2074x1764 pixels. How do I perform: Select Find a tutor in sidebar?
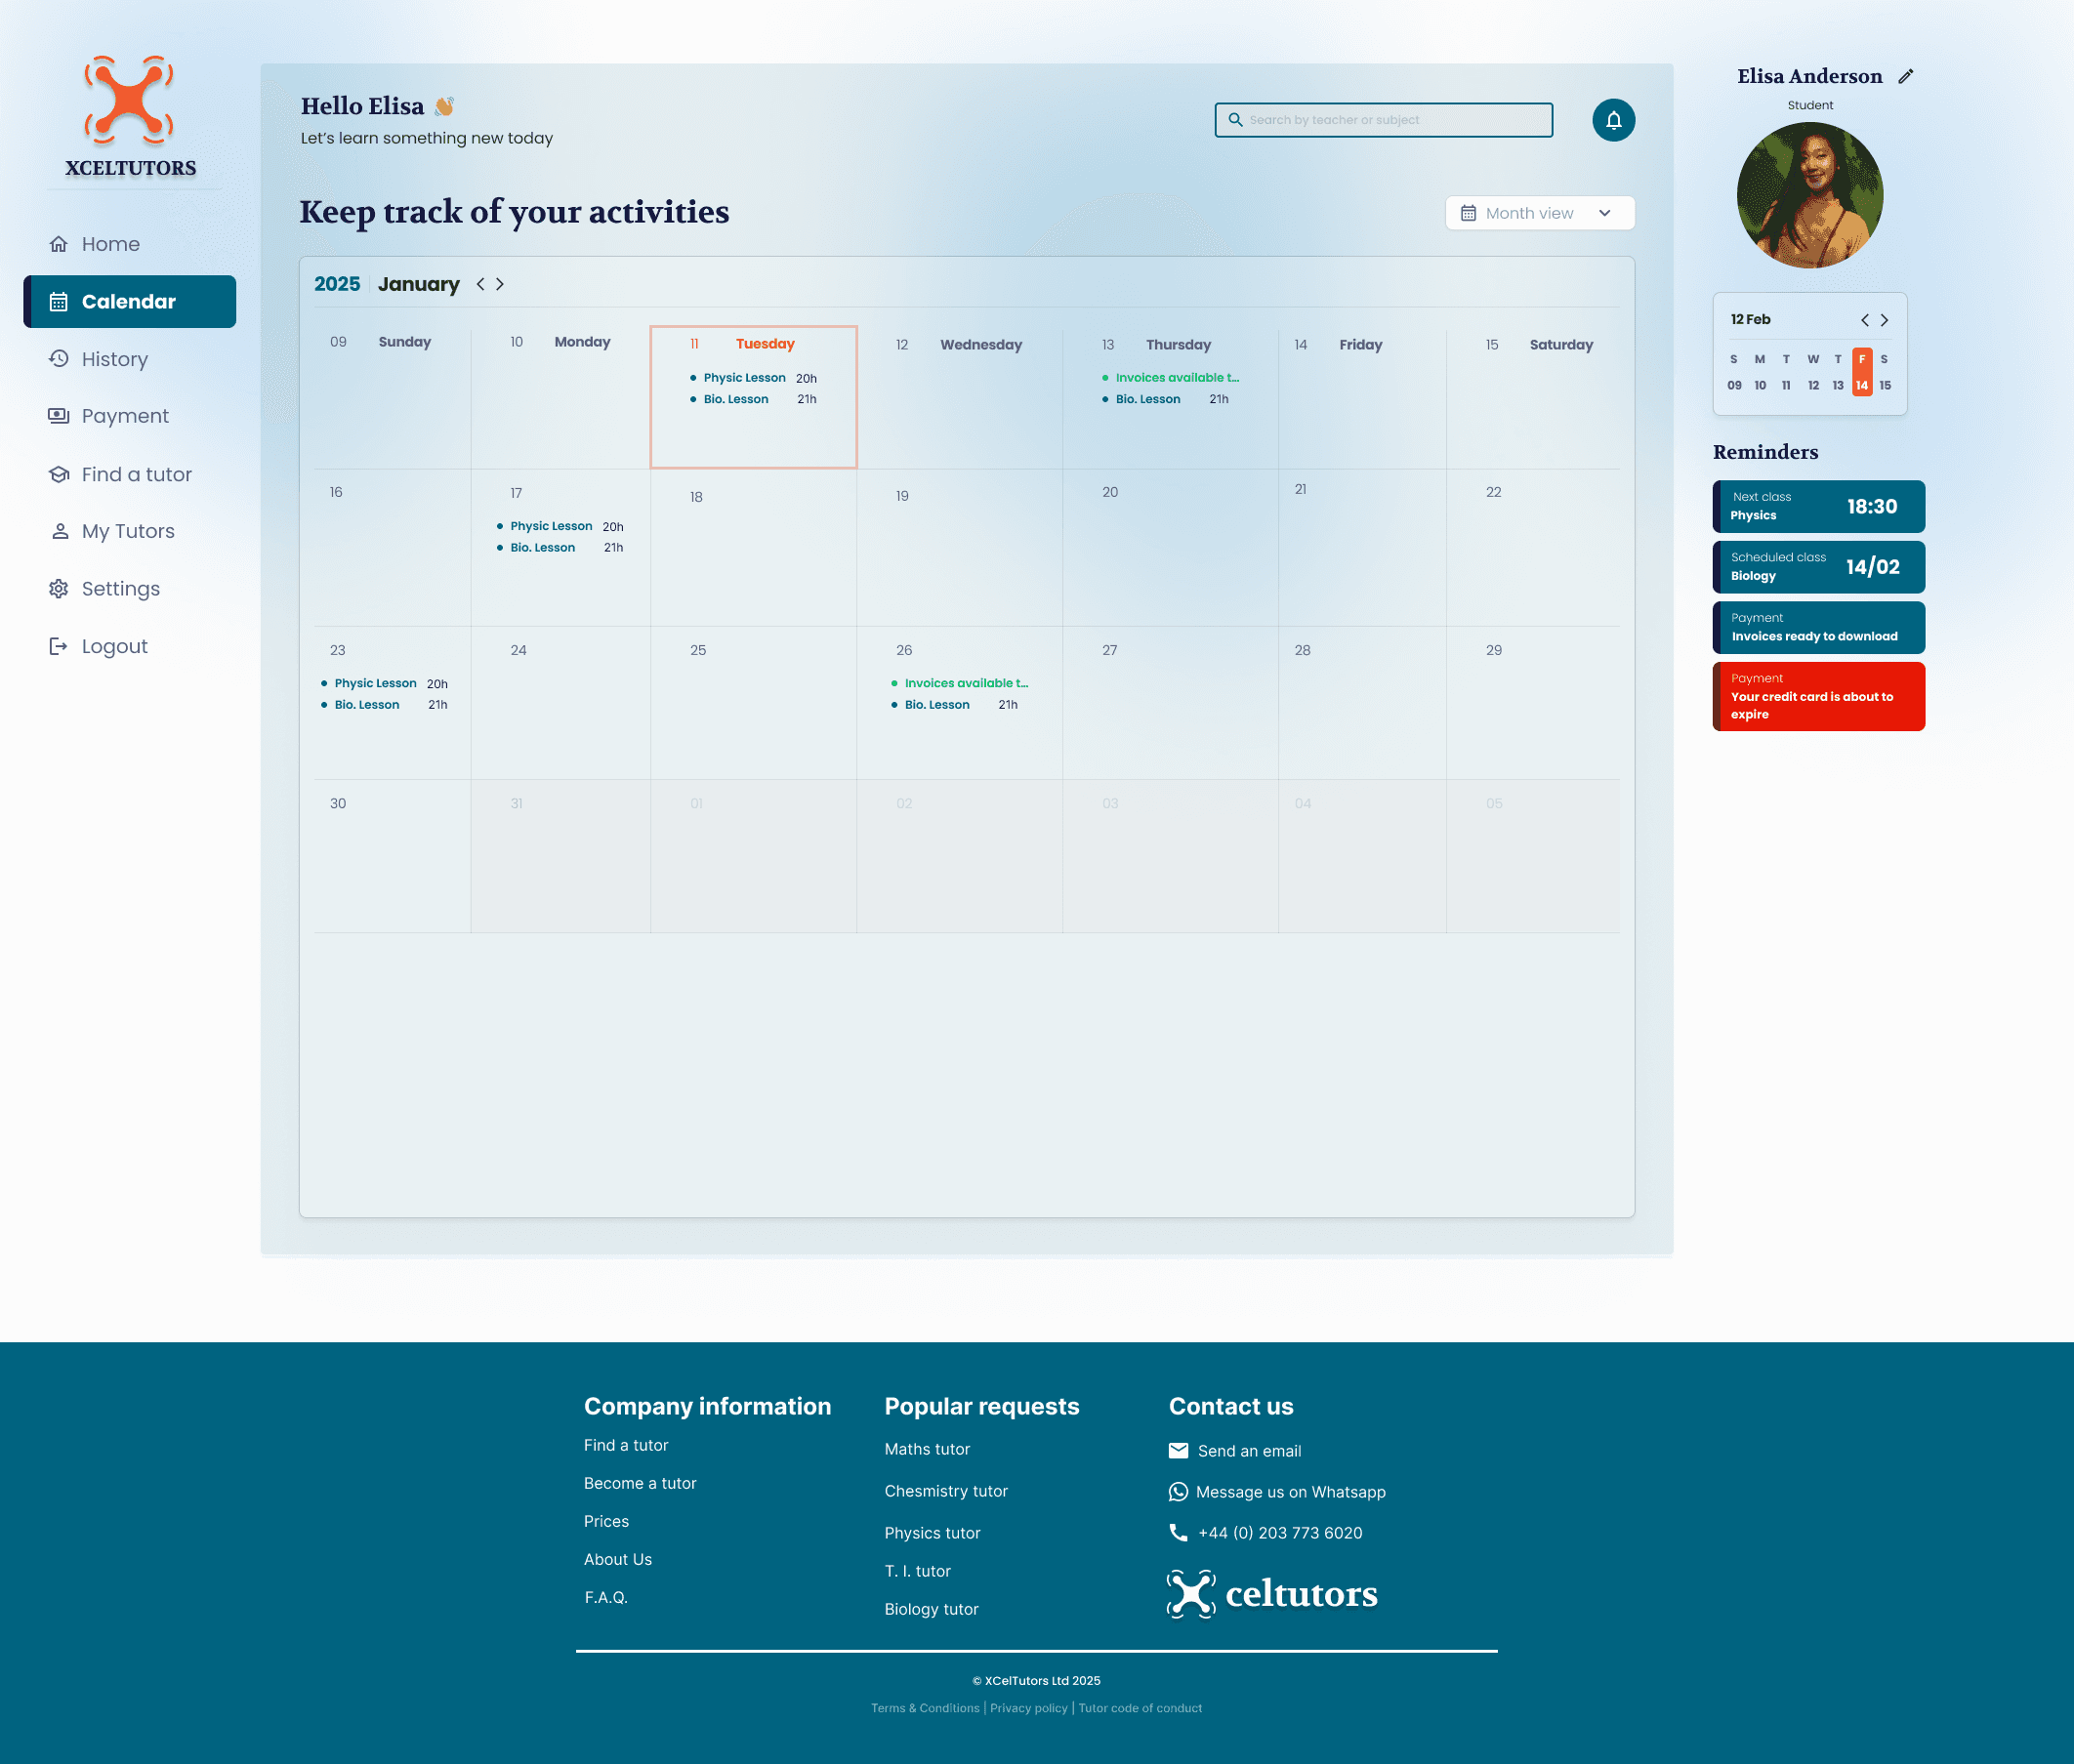(x=136, y=474)
